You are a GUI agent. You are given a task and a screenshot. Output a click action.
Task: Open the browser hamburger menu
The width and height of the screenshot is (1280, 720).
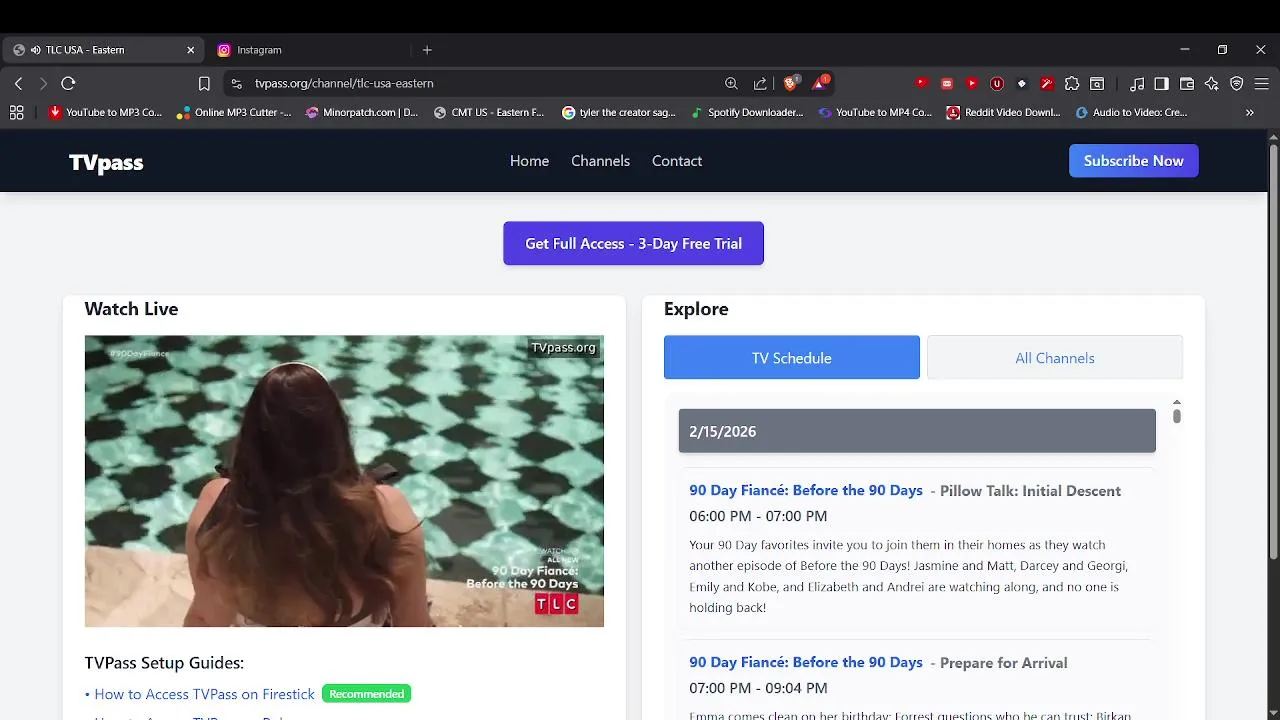pos(1262,84)
